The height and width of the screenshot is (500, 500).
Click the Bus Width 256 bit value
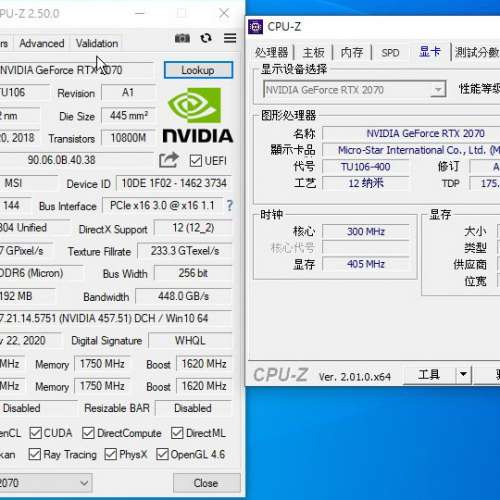pyautogui.click(x=193, y=273)
